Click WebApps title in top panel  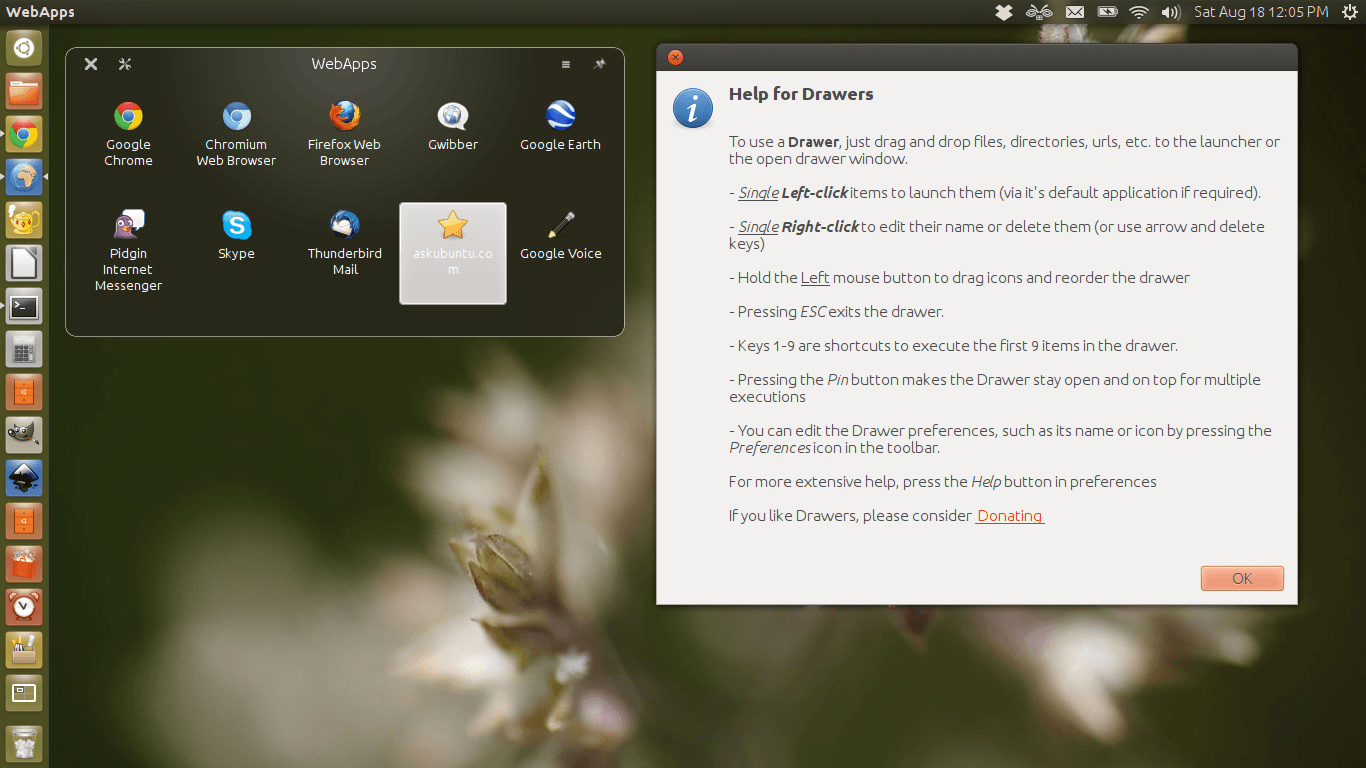[40, 12]
